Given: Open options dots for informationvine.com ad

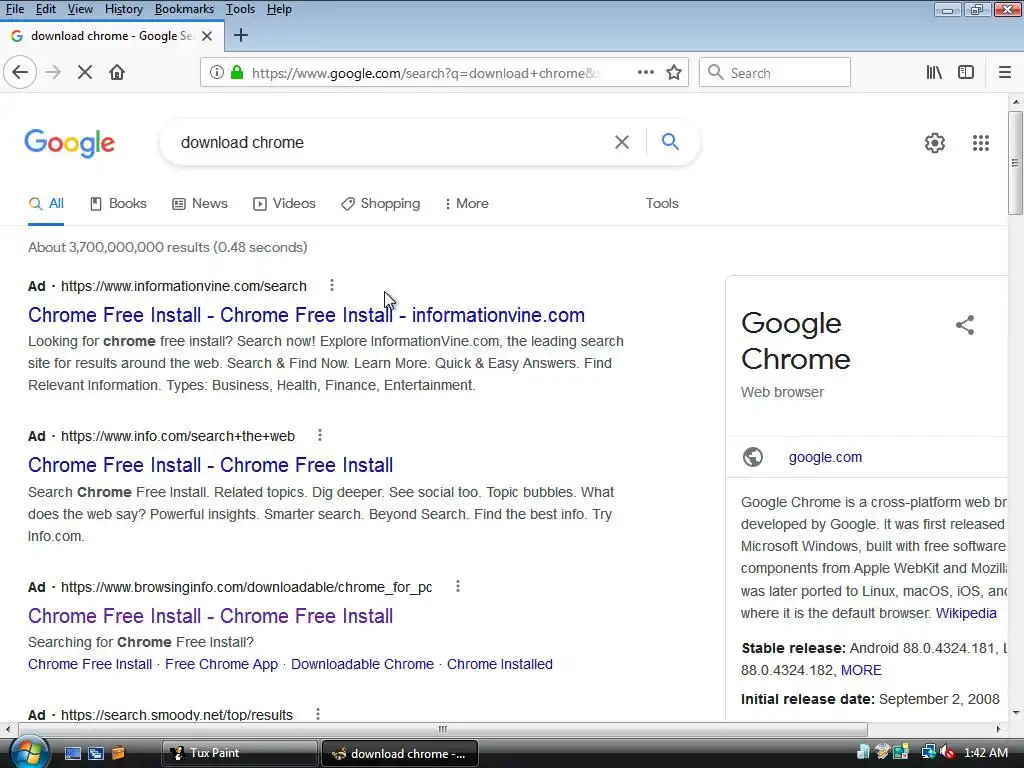Looking at the screenshot, I should click(x=332, y=285).
